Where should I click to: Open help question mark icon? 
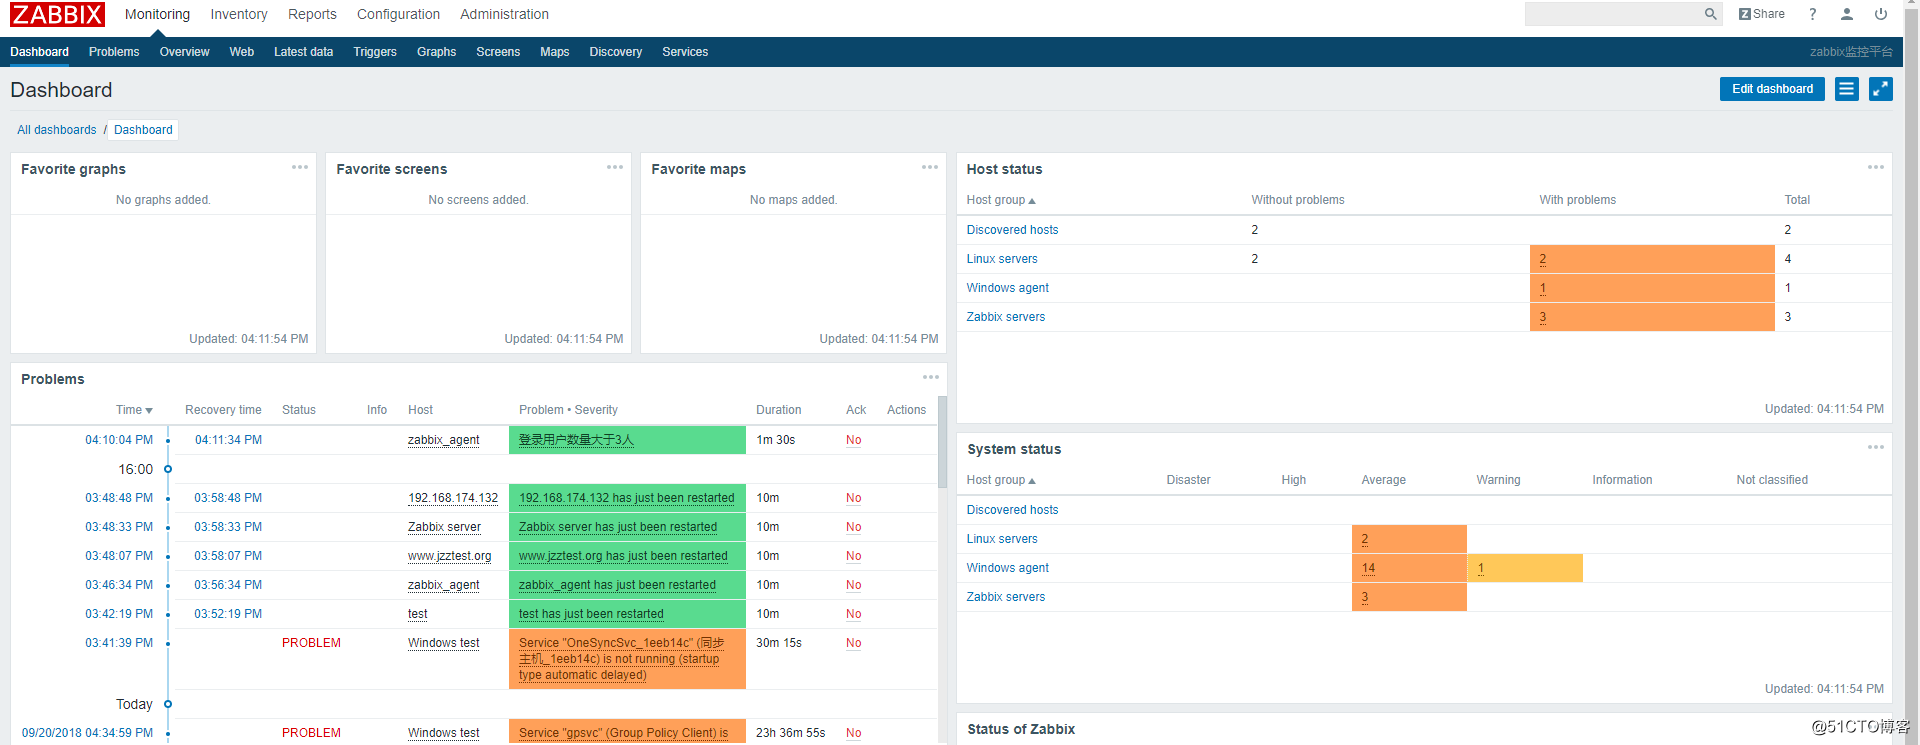point(1812,14)
